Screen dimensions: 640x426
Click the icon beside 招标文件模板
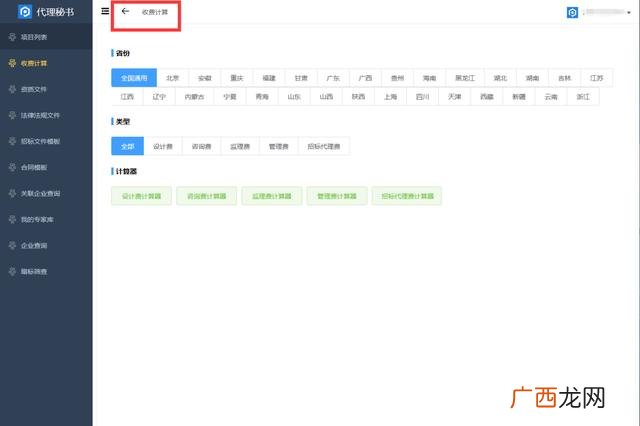tap(12, 141)
